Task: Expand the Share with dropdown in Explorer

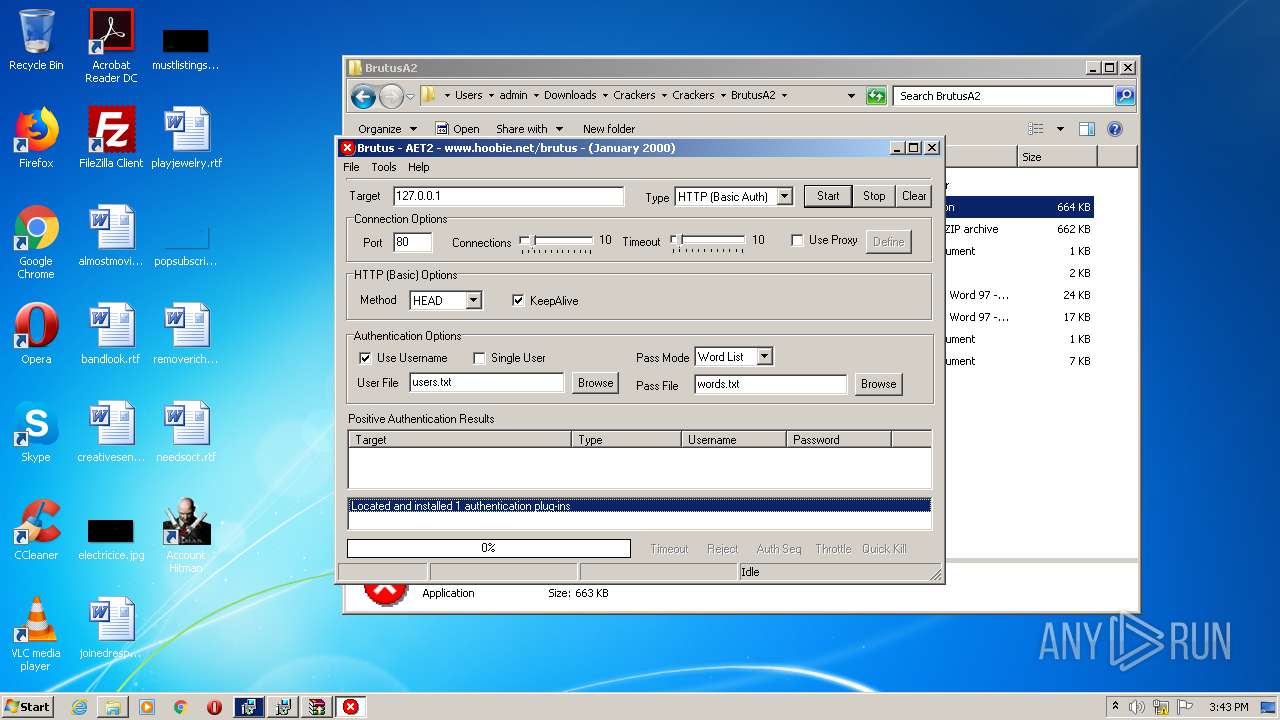Action: coord(529,129)
